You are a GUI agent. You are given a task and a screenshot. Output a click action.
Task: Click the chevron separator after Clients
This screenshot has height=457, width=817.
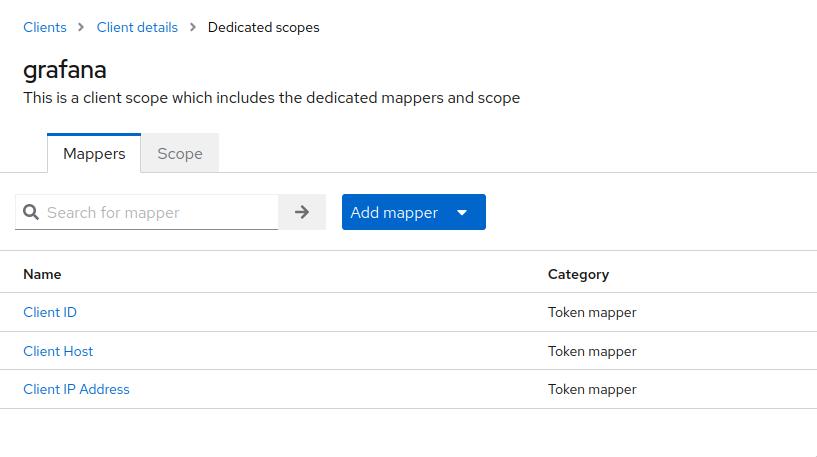coord(81,27)
